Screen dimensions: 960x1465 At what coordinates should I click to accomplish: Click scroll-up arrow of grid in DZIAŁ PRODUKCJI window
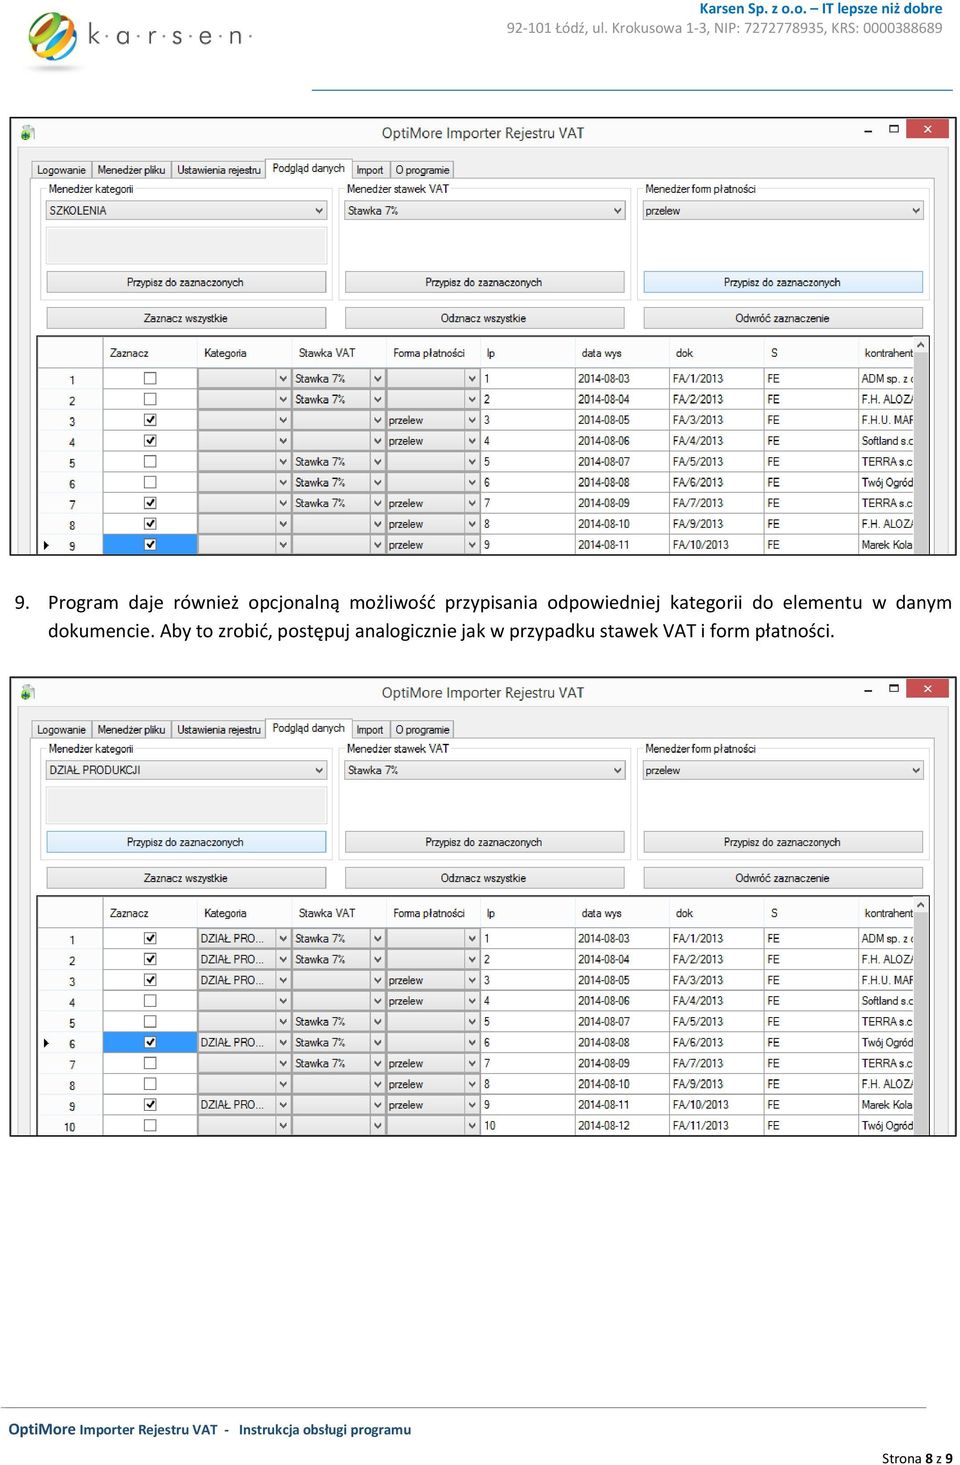coord(921,904)
